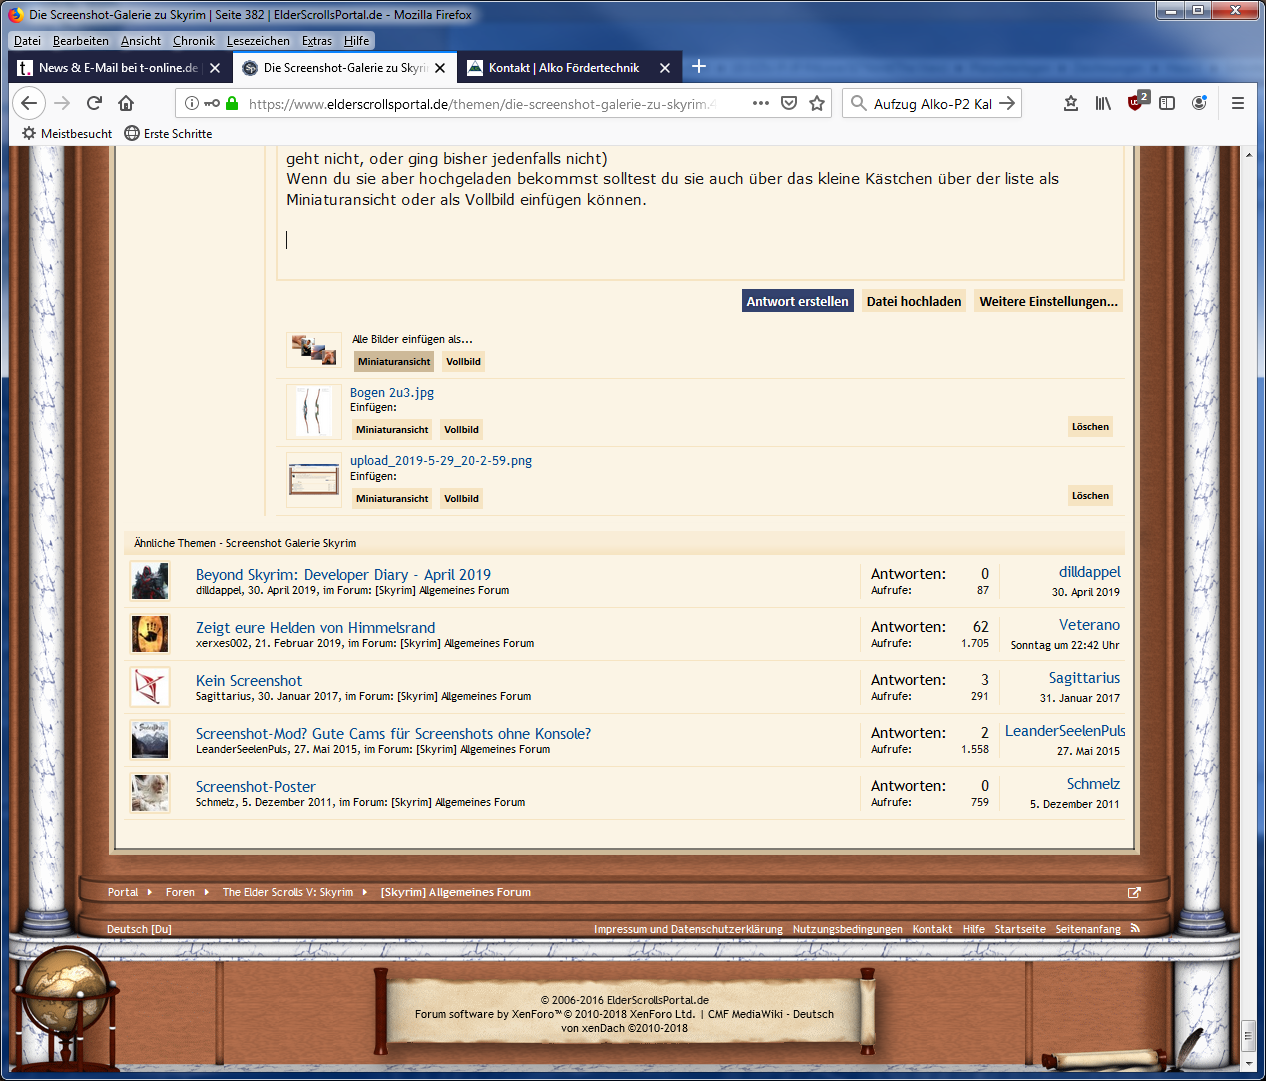Click Meistbesucht bookmark folder

[x=67, y=133]
